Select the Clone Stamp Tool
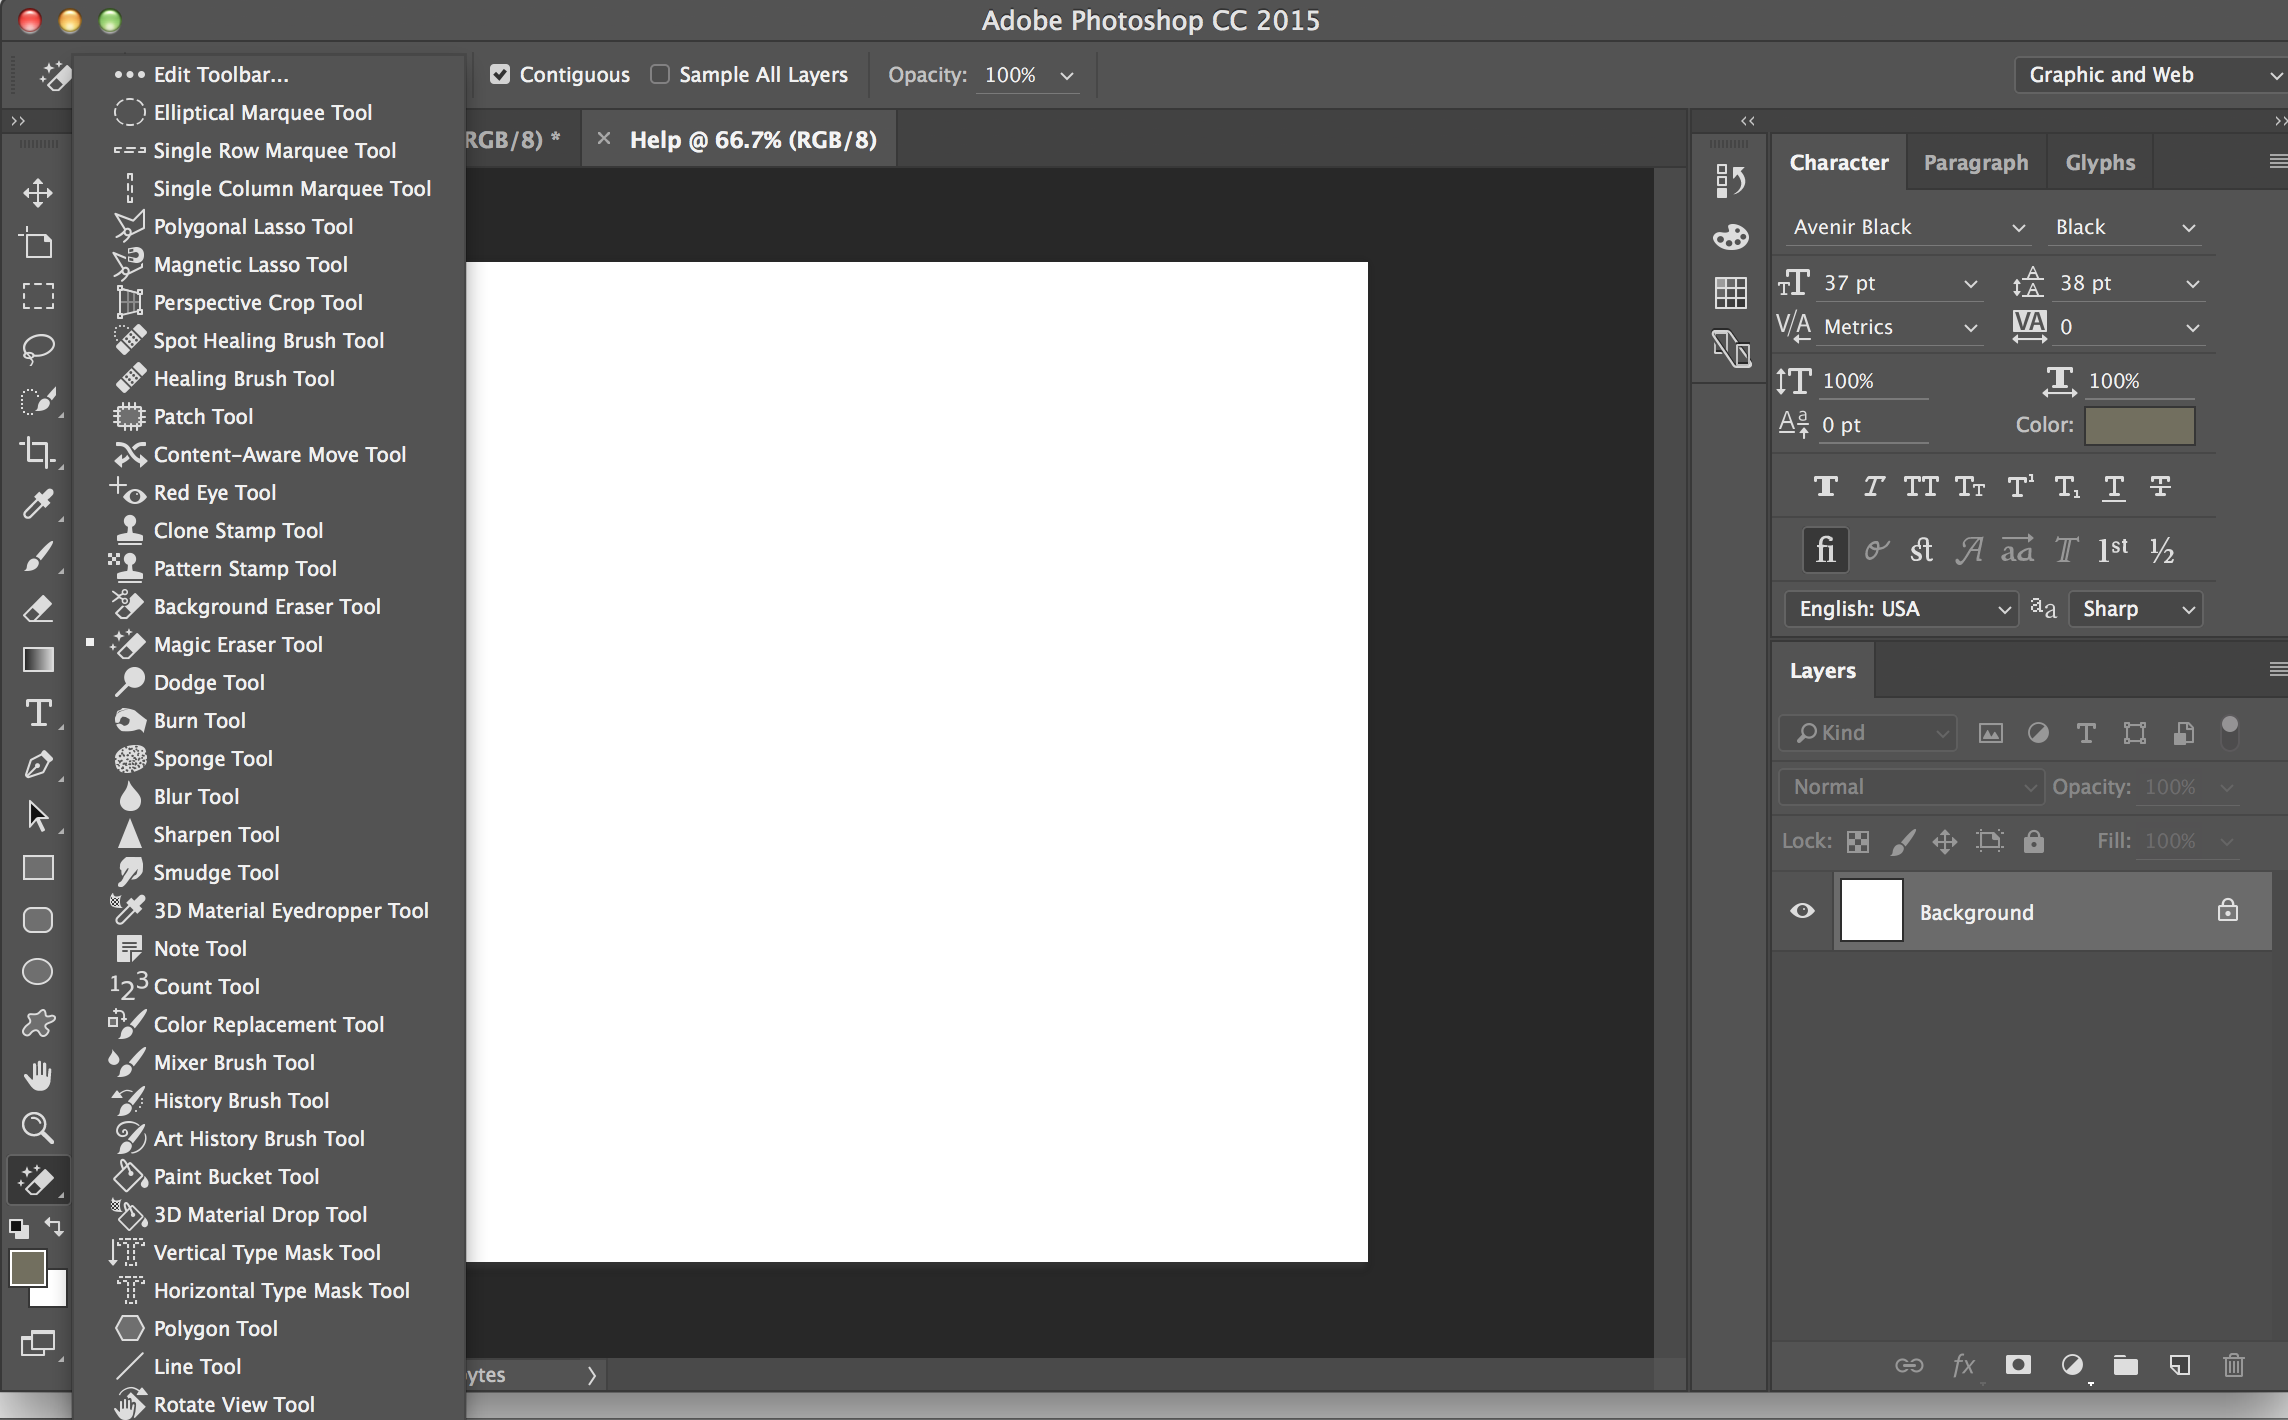This screenshot has height=1420, width=2288. (237, 528)
